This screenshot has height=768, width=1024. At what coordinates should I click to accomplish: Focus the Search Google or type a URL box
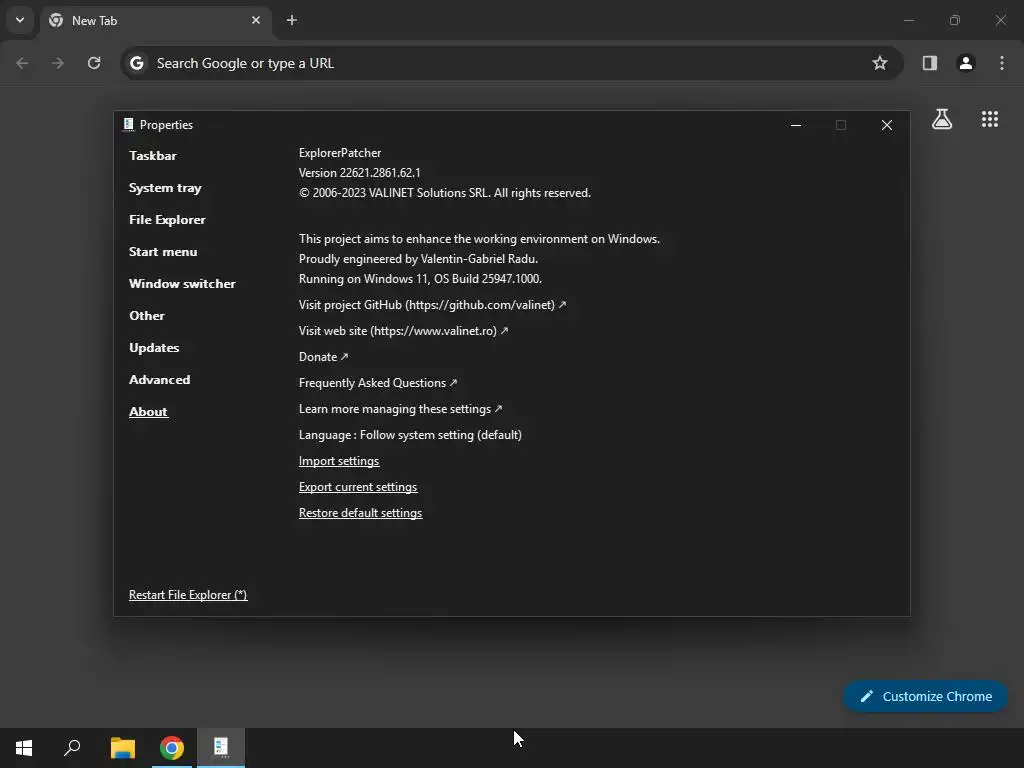[x=511, y=63]
